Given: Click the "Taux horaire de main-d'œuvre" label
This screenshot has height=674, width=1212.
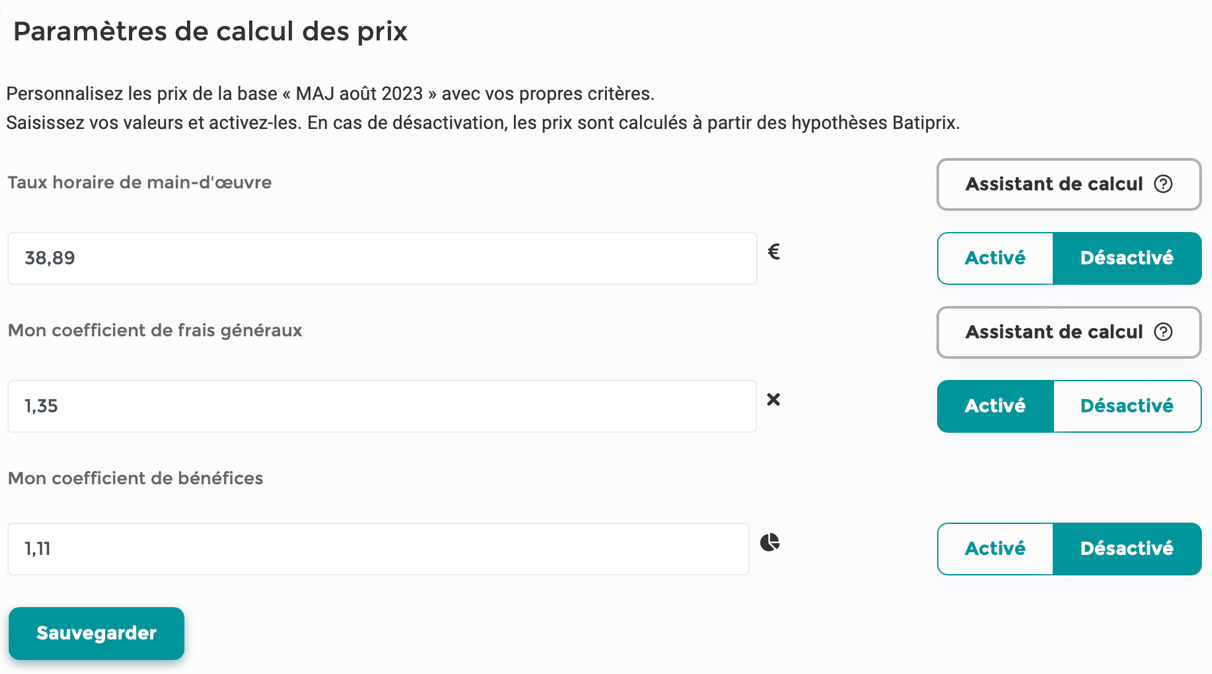Looking at the screenshot, I should point(140,183).
